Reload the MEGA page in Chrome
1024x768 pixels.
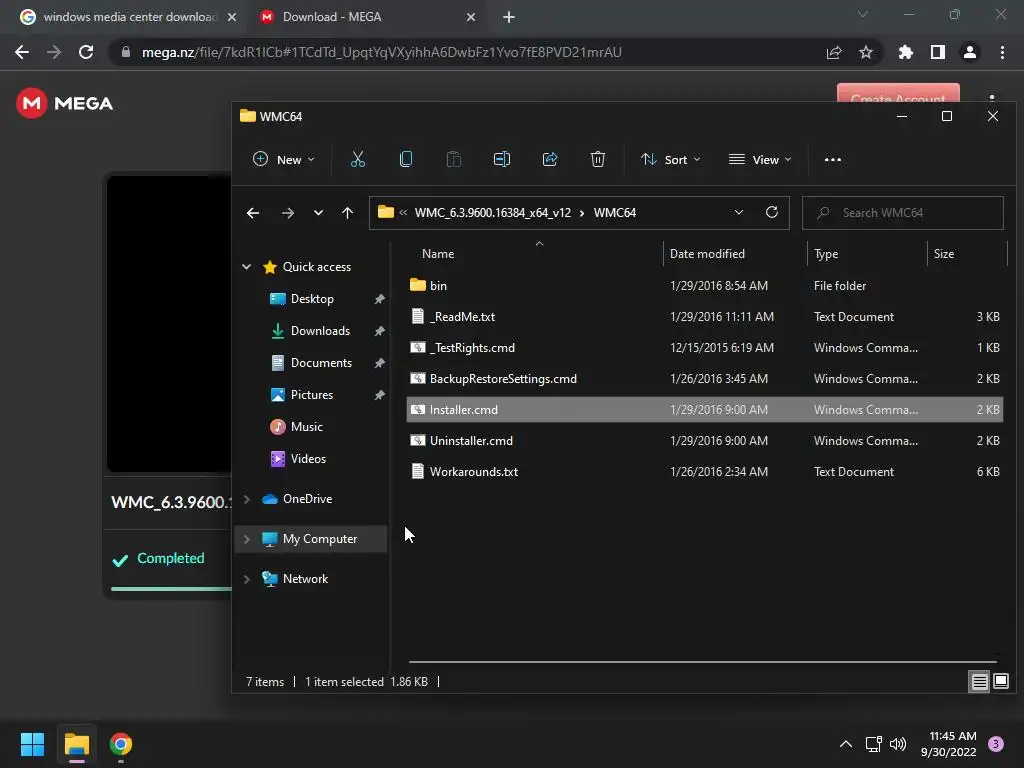click(86, 52)
